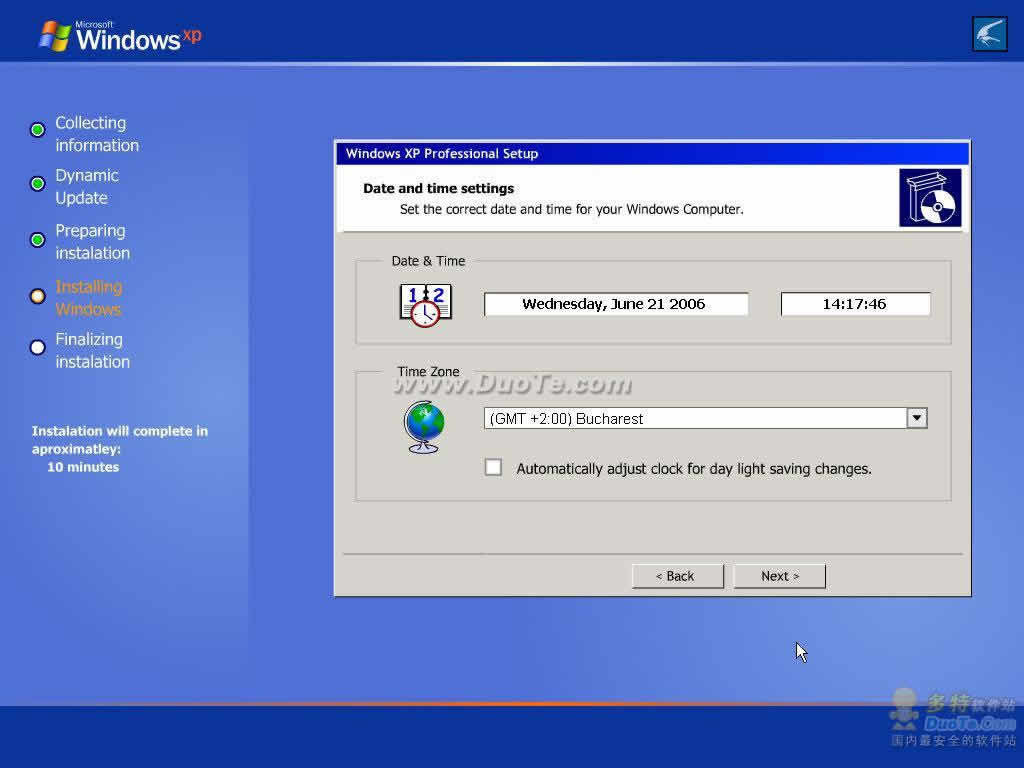Click "Instalation will complete in" text
Image resolution: width=1024 pixels, height=768 pixels.
coord(120,431)
